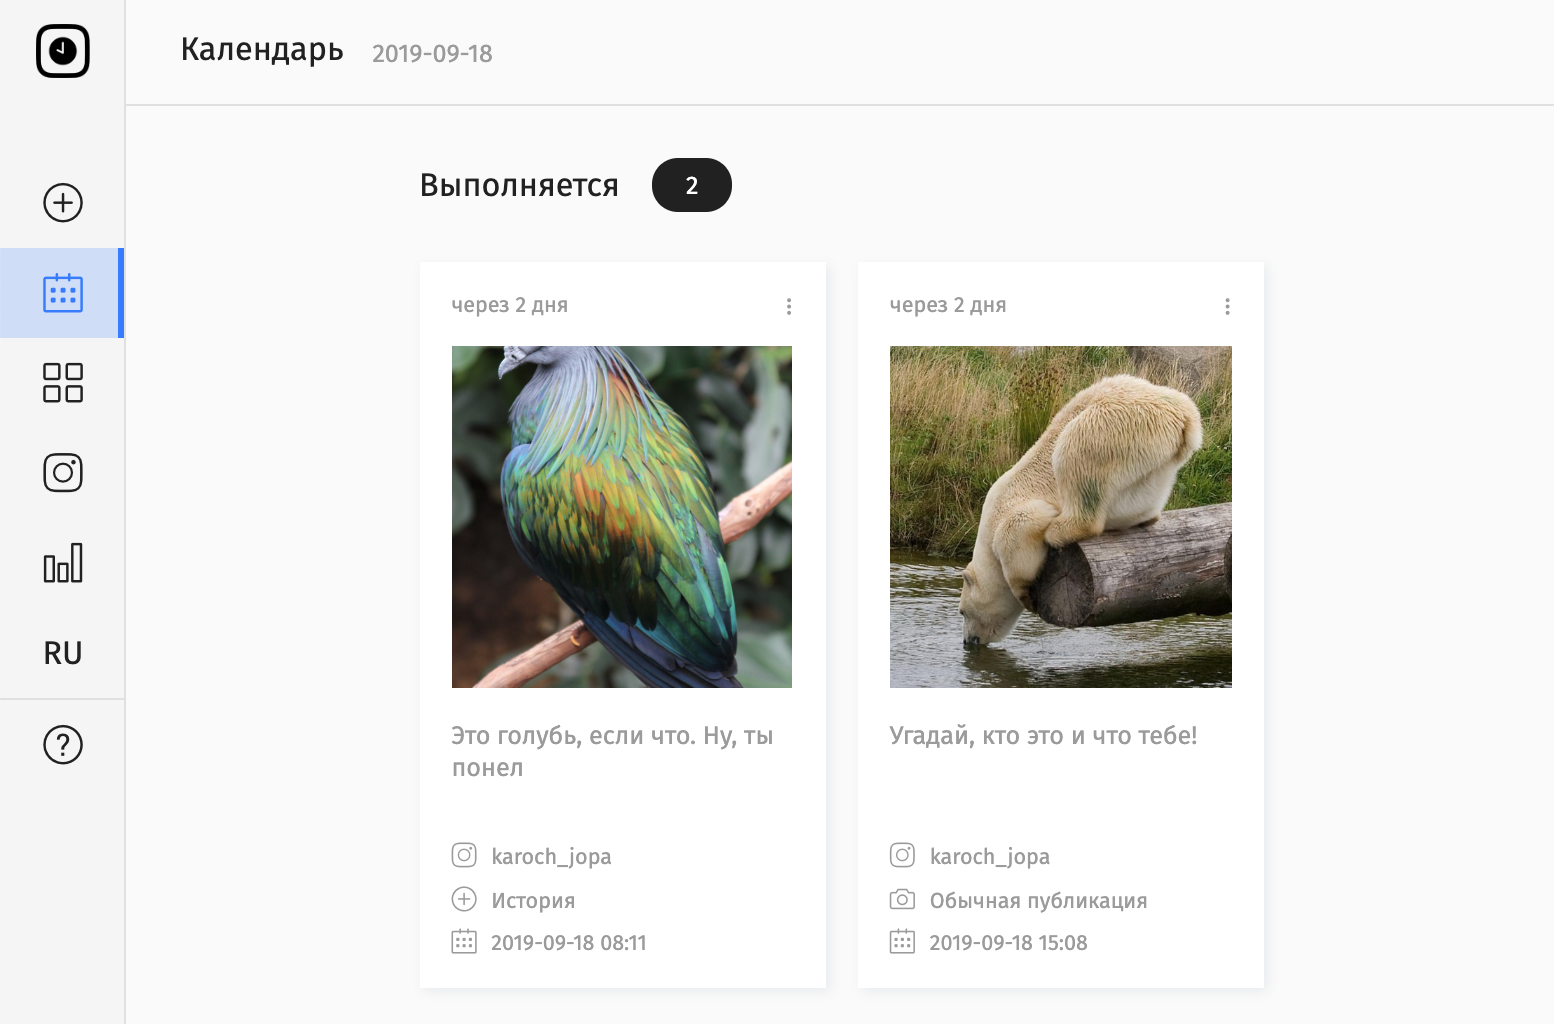Open the statistics bar chart icon
This screenshot has width=1554, height=1024.
click(x=63, y=563)
